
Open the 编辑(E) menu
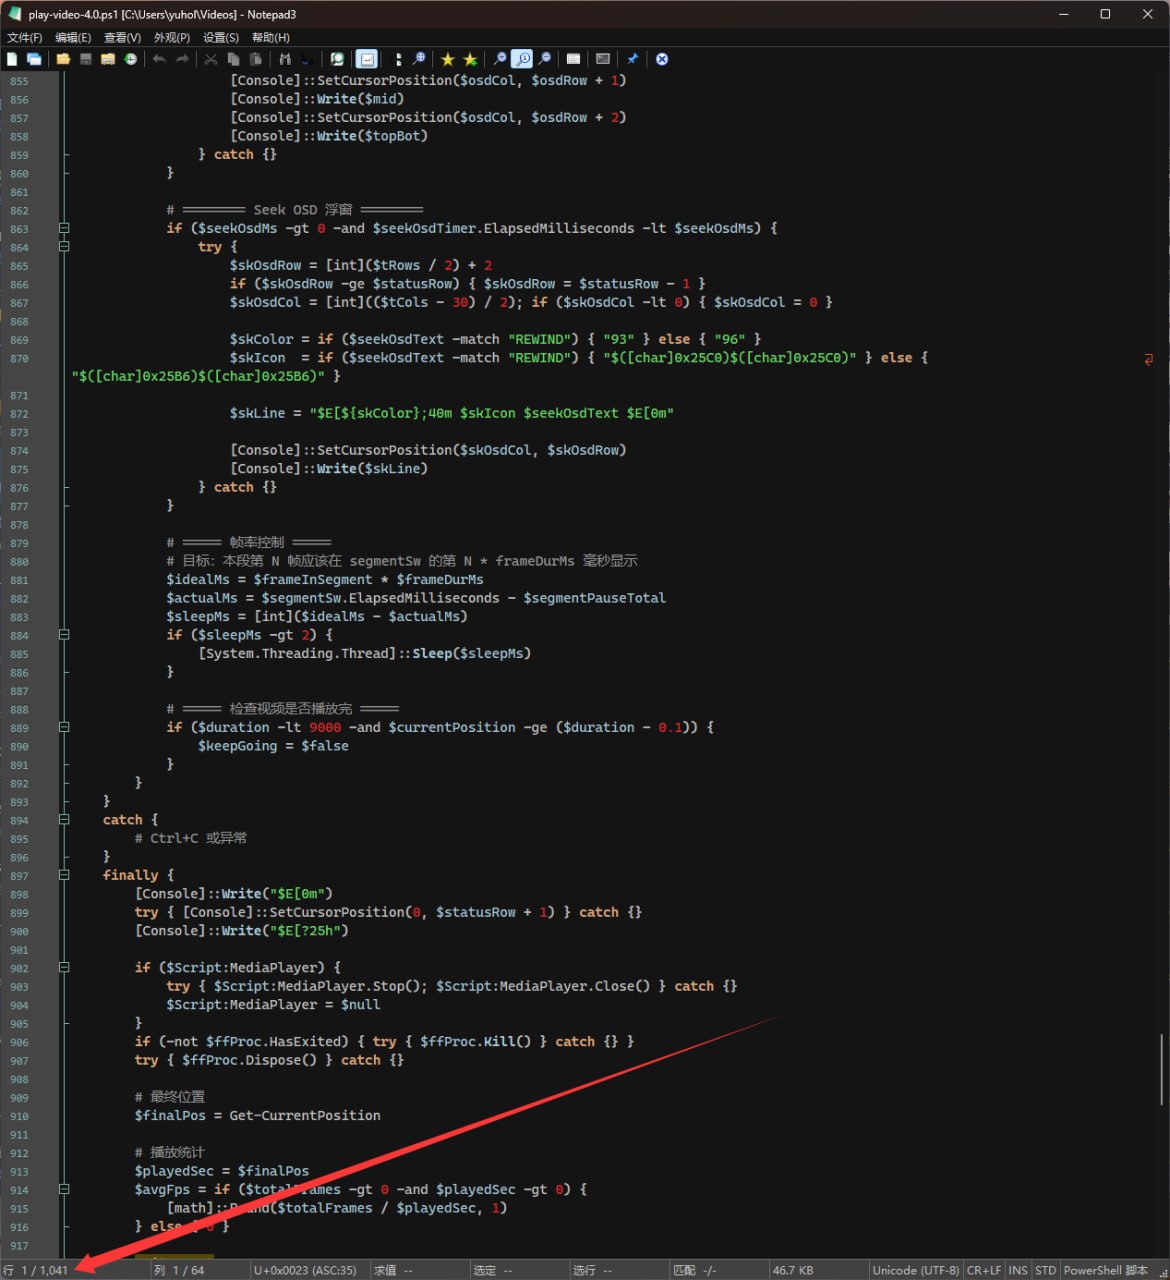point(73,37)
